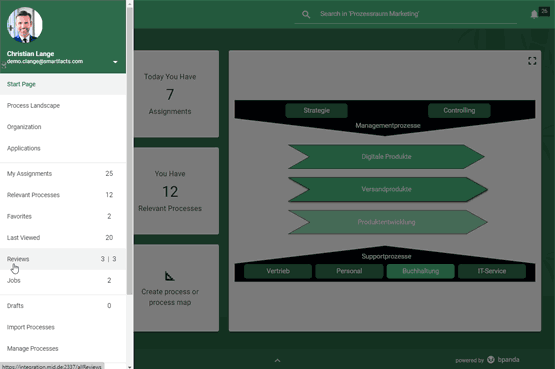
Task: Click the notification bell icon
Action: click(x=534, y=15)
